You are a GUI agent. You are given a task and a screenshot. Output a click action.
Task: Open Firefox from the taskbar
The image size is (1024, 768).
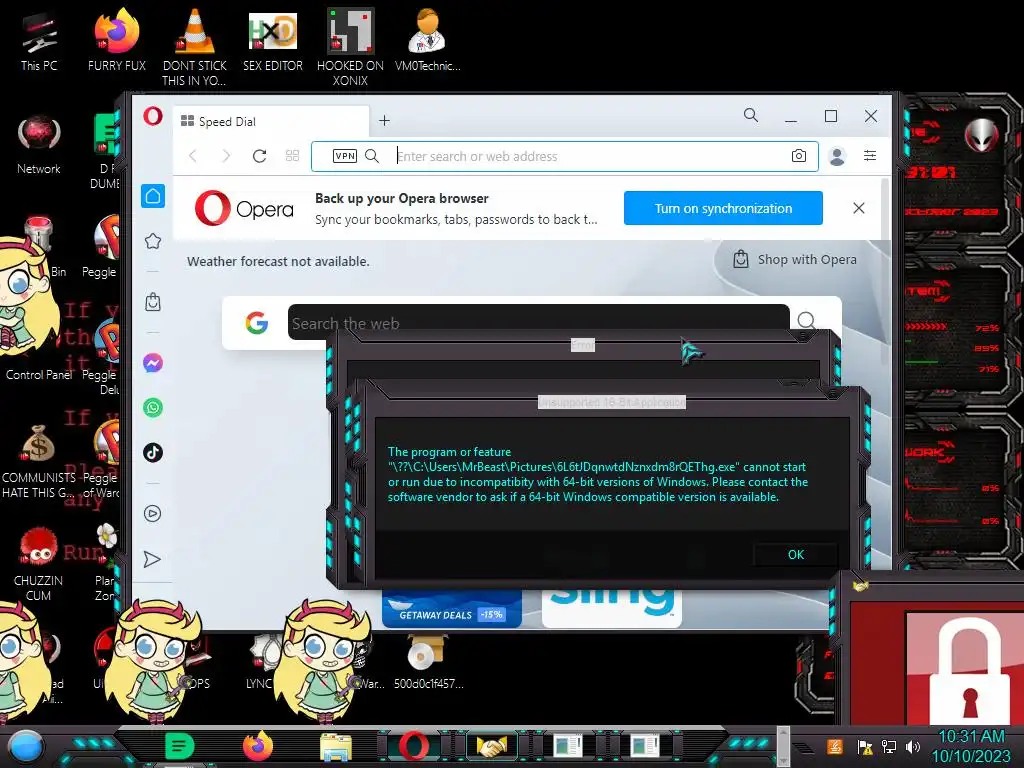pos(258,746)
